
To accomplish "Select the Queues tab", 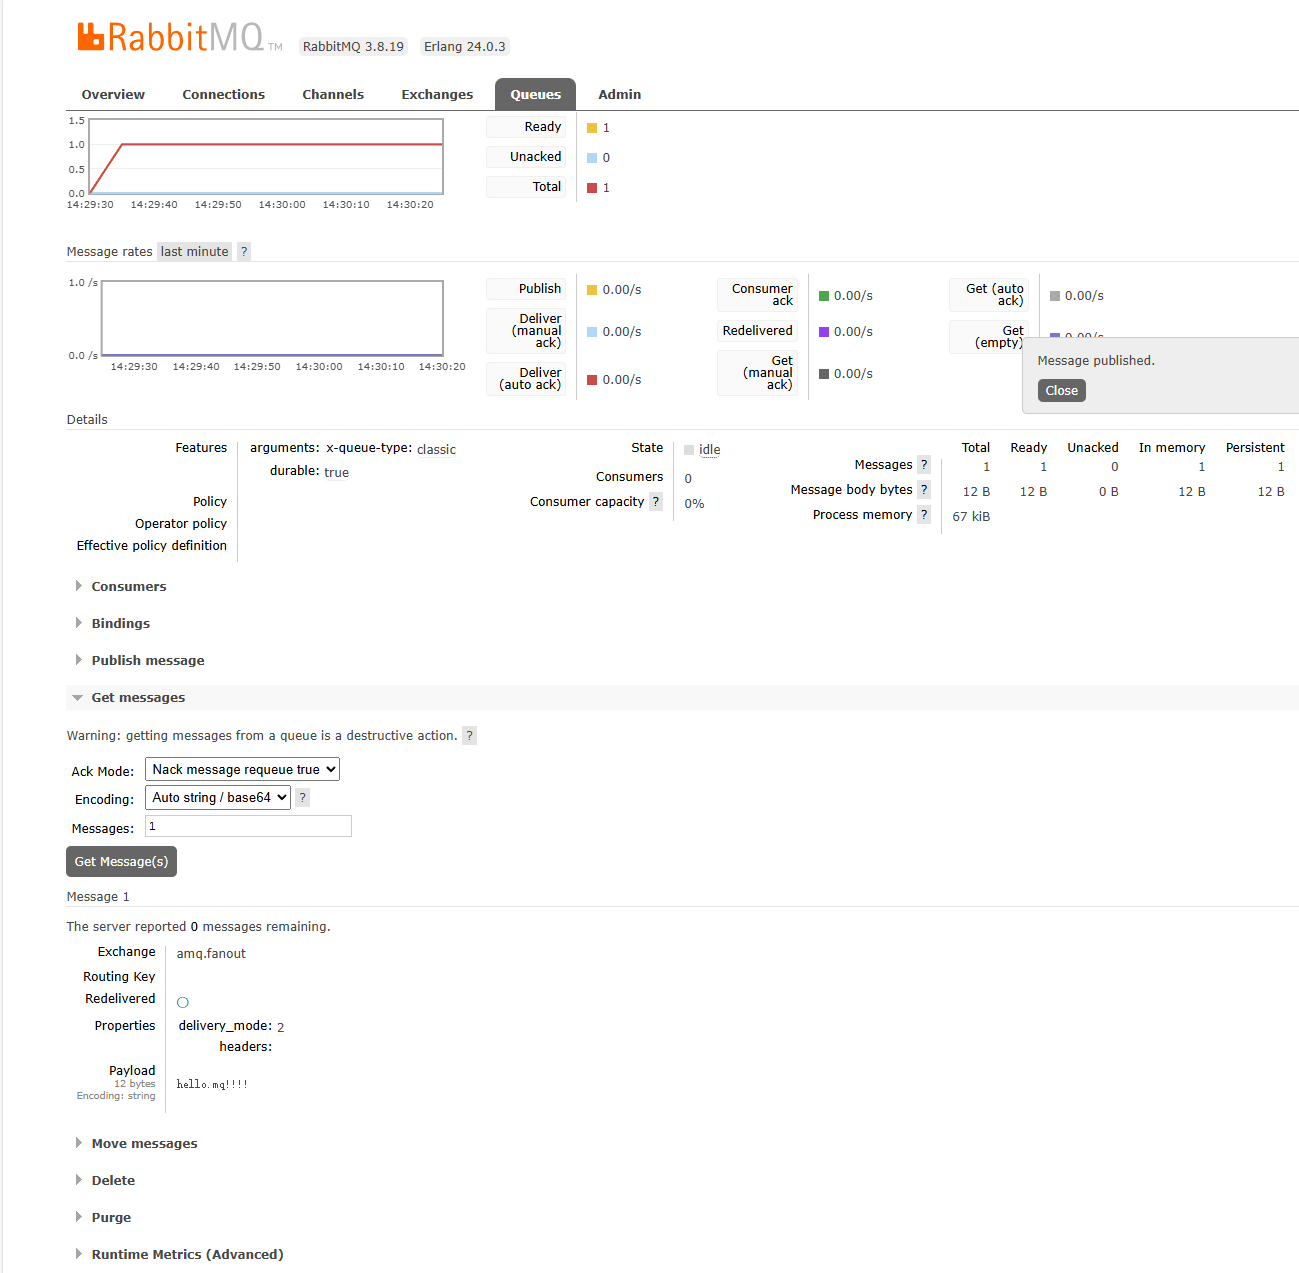I will [536, 95].
